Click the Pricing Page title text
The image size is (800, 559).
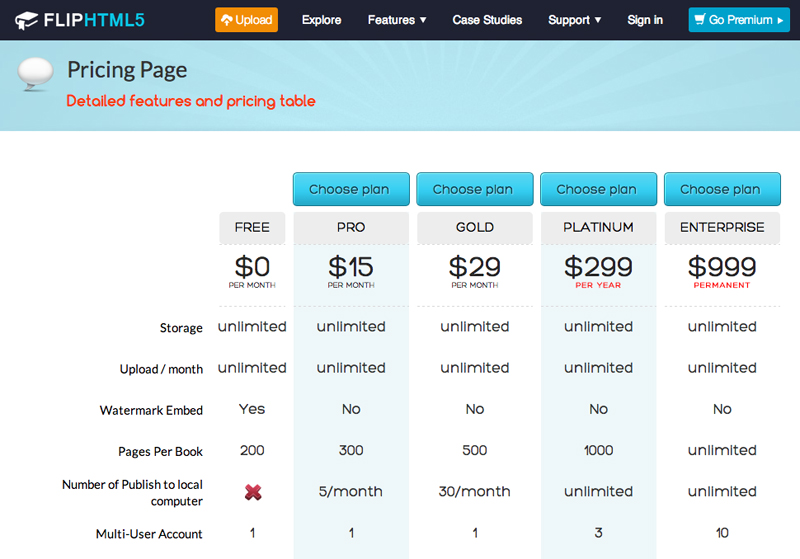[127, 71]
